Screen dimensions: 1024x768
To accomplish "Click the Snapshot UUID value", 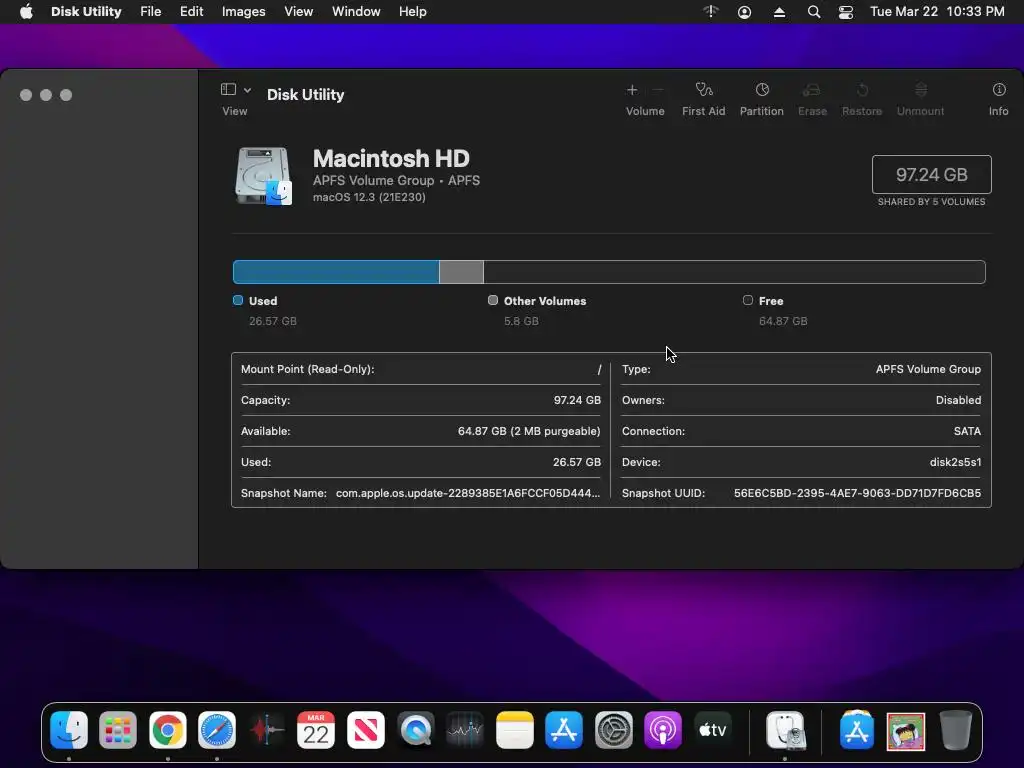I will tap(857, 493).
